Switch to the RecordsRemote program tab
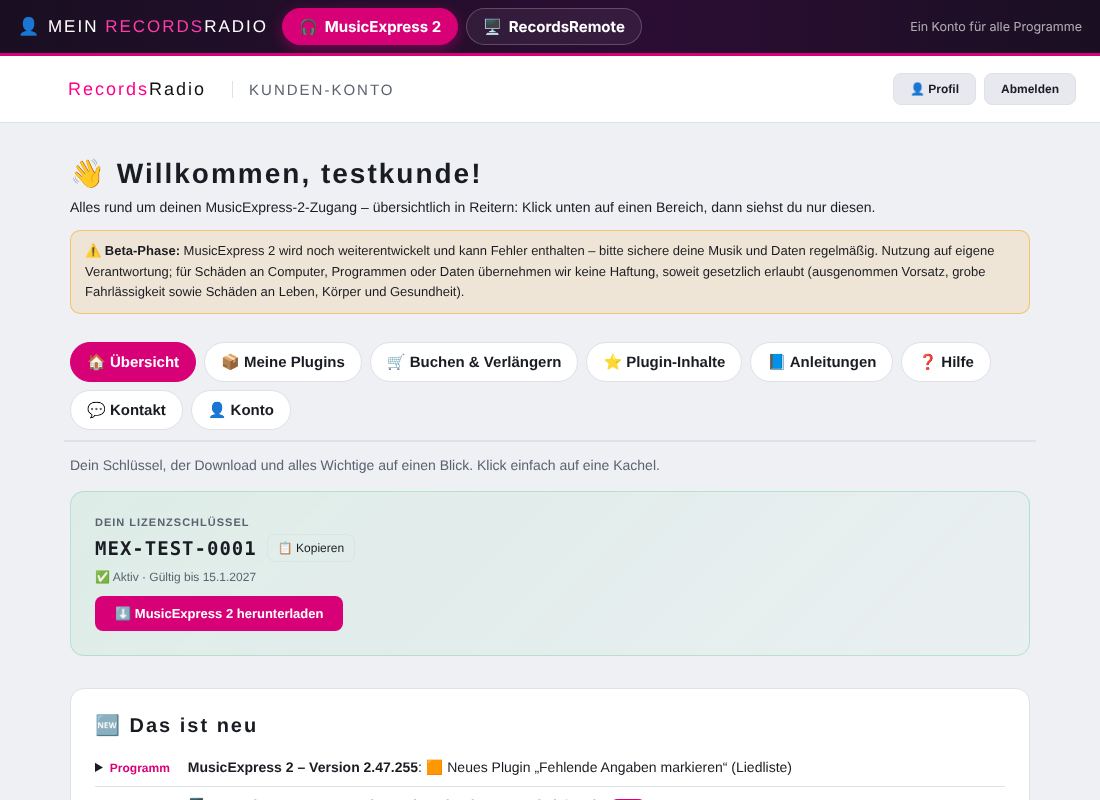The width and height of the screenshot is (1100, 800). 554,27
